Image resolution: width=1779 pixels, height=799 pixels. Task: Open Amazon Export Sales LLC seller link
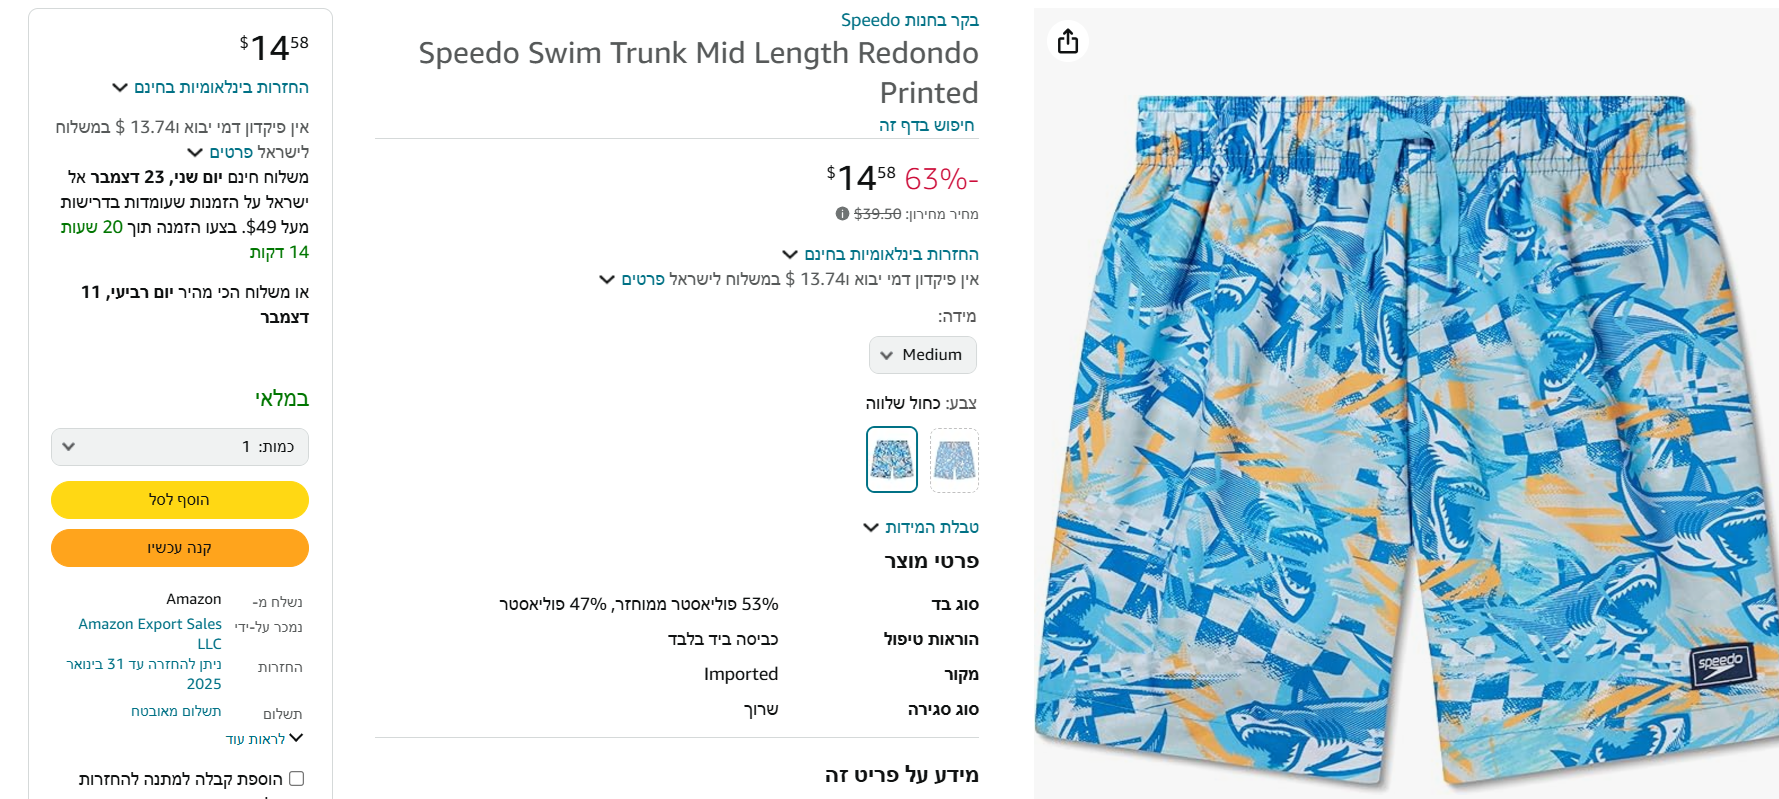(150, 633)
